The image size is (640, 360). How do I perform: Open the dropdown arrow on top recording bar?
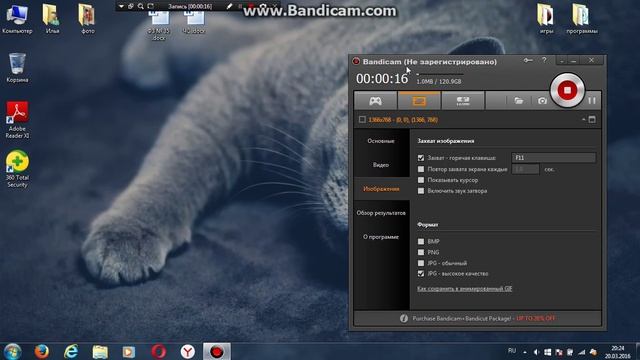(121, 6)
